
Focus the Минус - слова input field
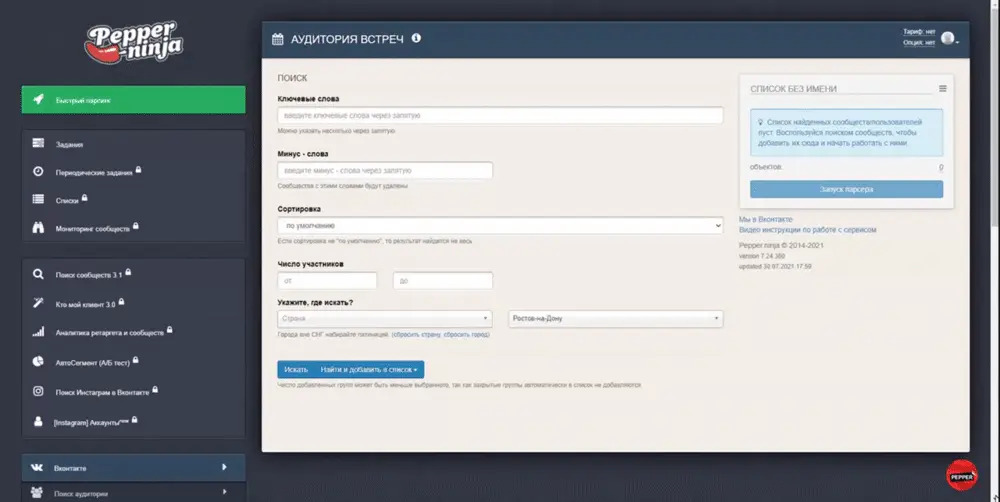pos(385,170)
